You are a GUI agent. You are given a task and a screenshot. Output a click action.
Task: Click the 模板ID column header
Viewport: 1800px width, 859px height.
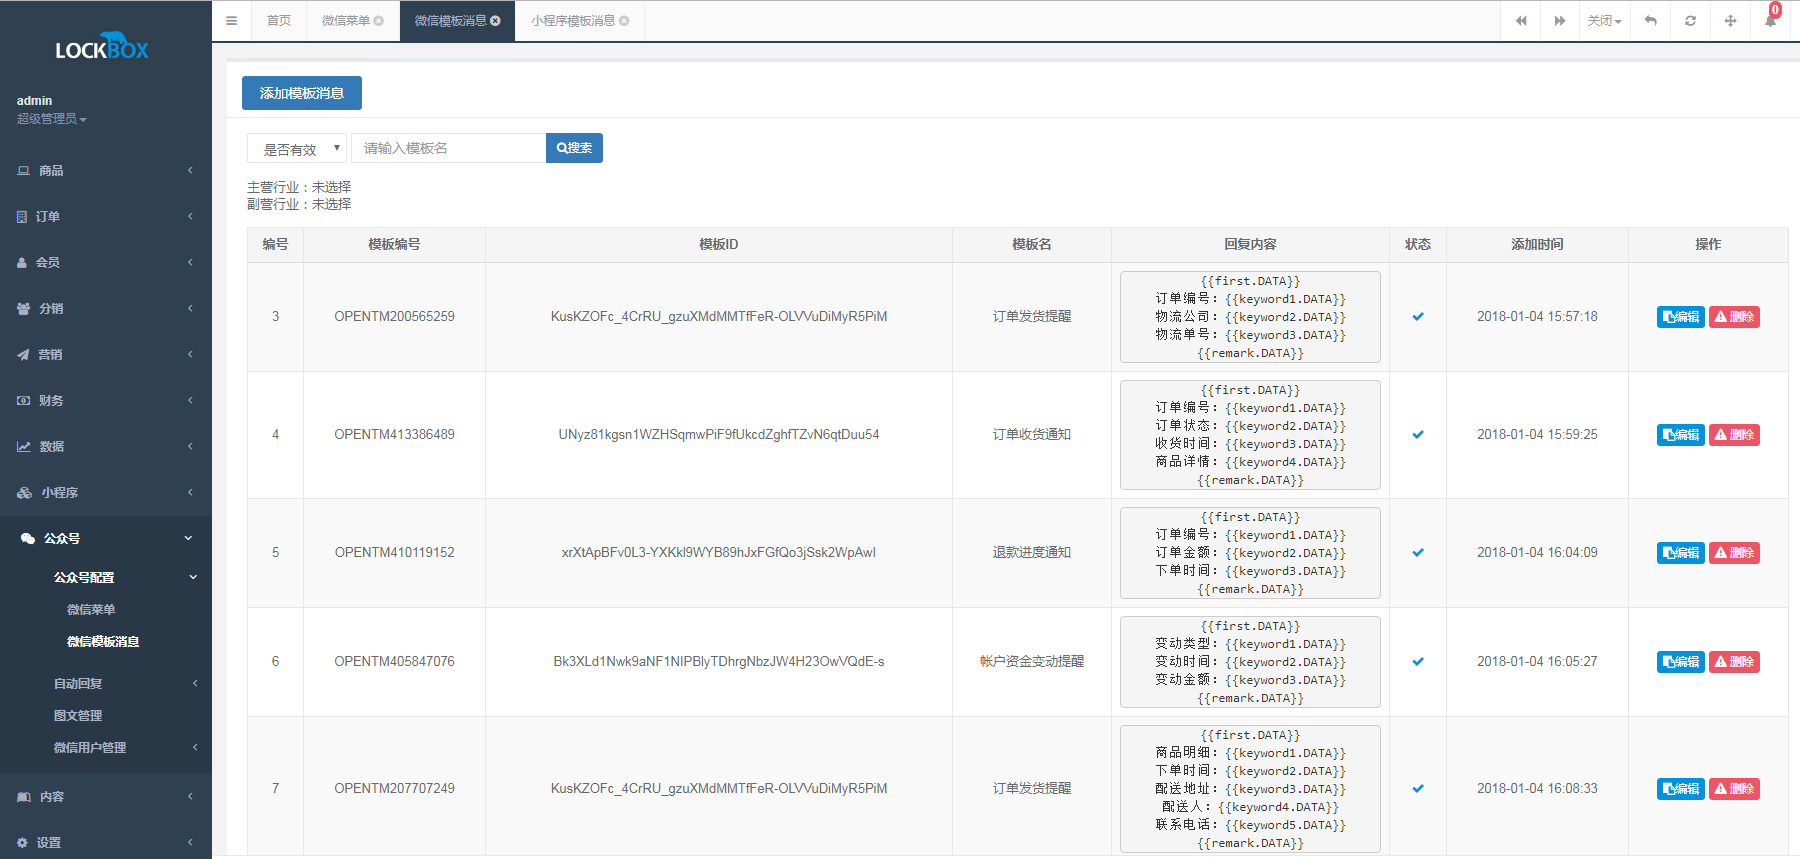tap(719, 245)
